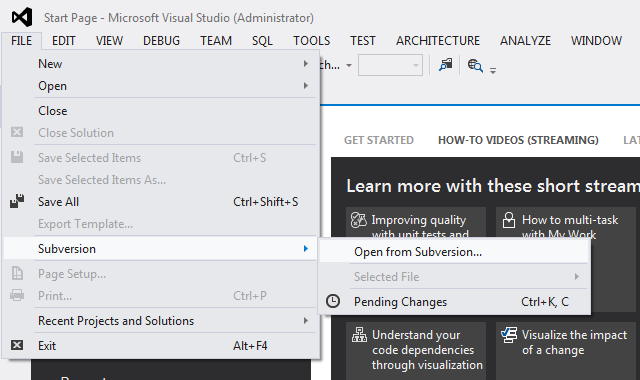This screenshot has width=640, height=380.
Task: Open Understand your code dependencies video
Action: tap(416, 350)
